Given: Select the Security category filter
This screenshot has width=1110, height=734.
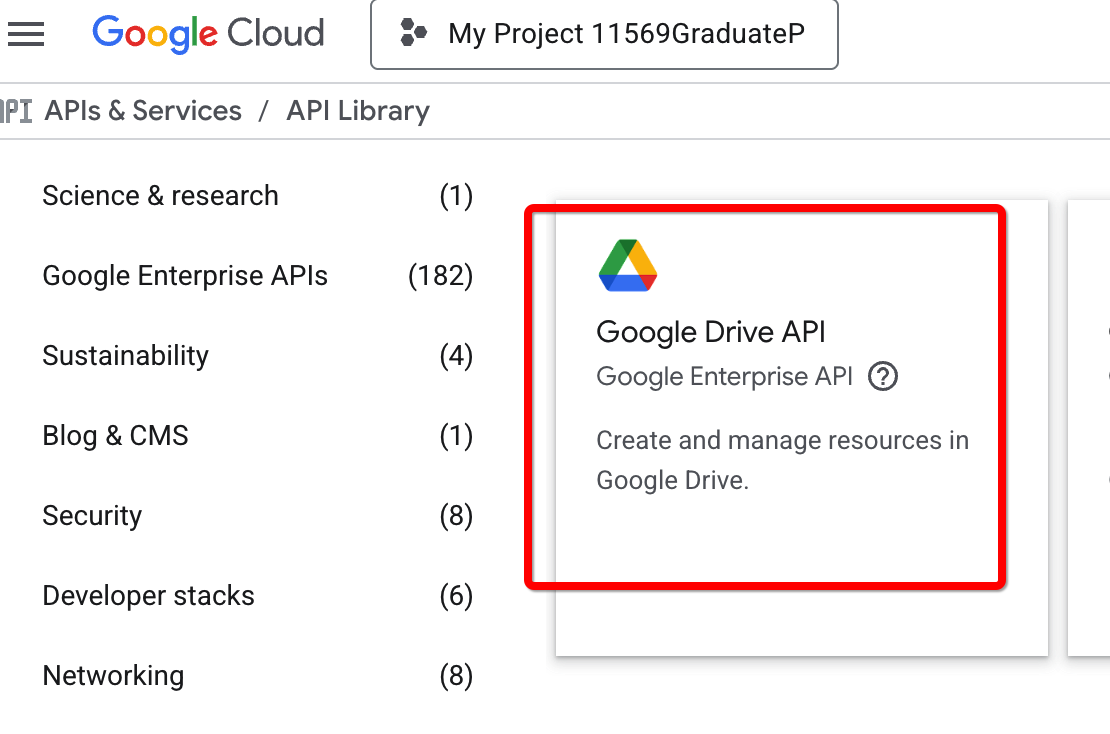Looking at the screenshot, I should (258, 516).
